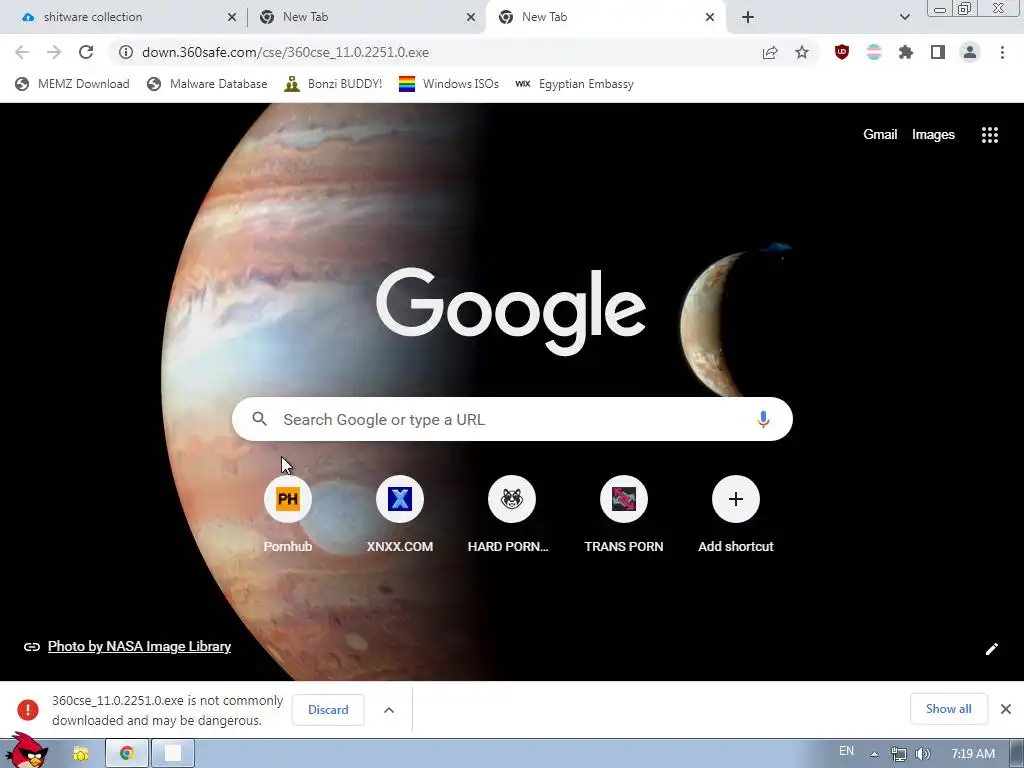The width and height of the screenshot is (1024, 768).
Task: Open the striped flag extension icon
Action: tap(874, 52)
